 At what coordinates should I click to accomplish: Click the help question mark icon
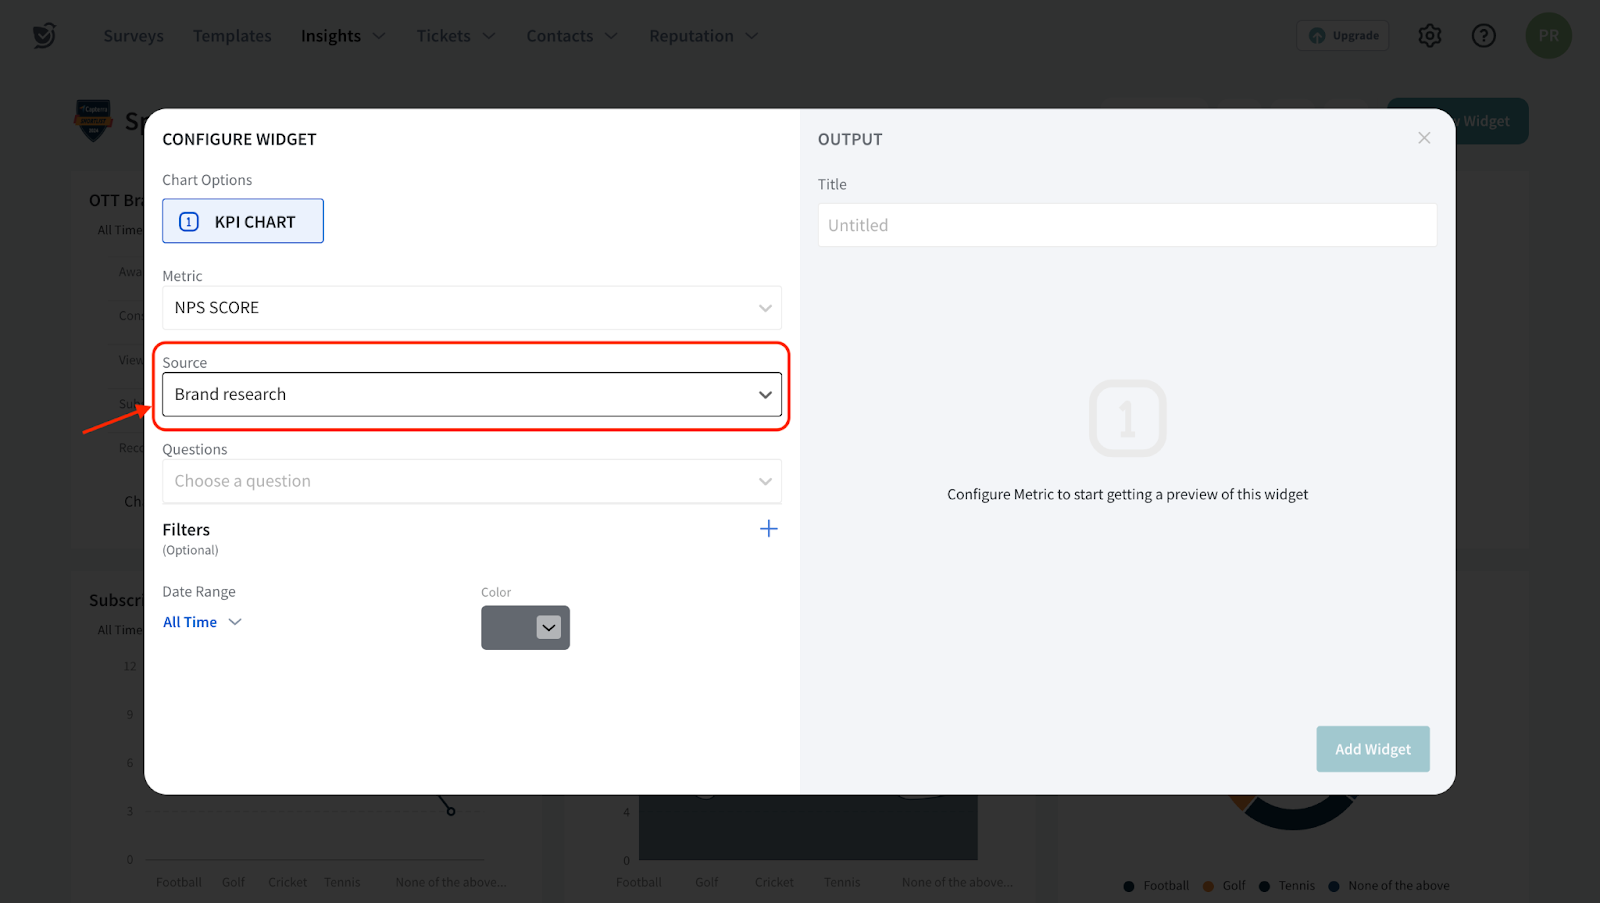[x=1483, y=36]
